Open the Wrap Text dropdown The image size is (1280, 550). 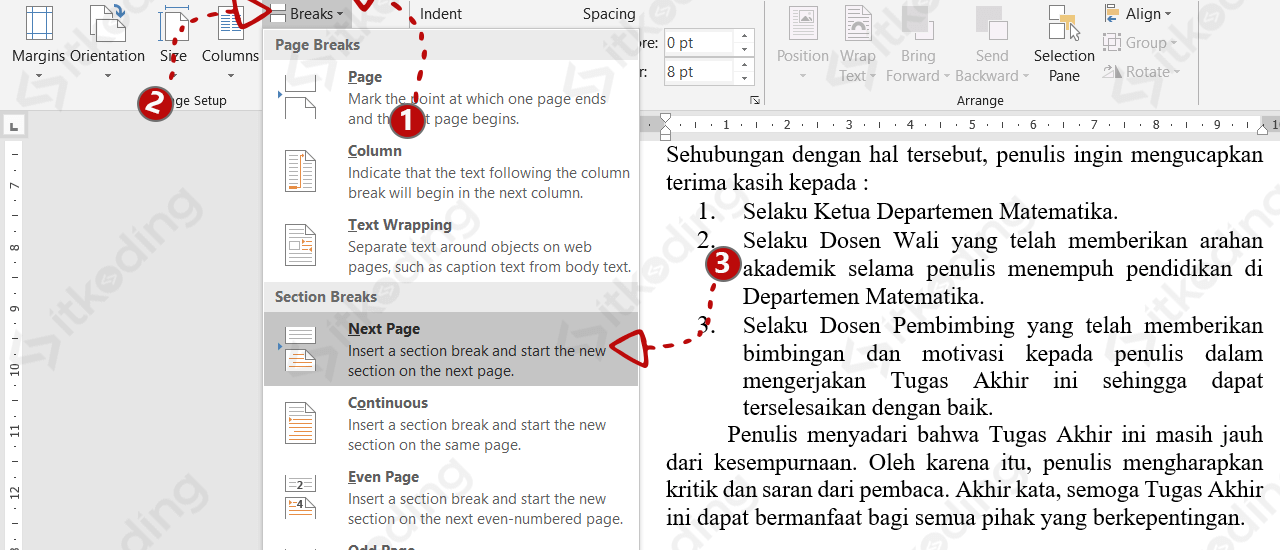click(858, 44)
